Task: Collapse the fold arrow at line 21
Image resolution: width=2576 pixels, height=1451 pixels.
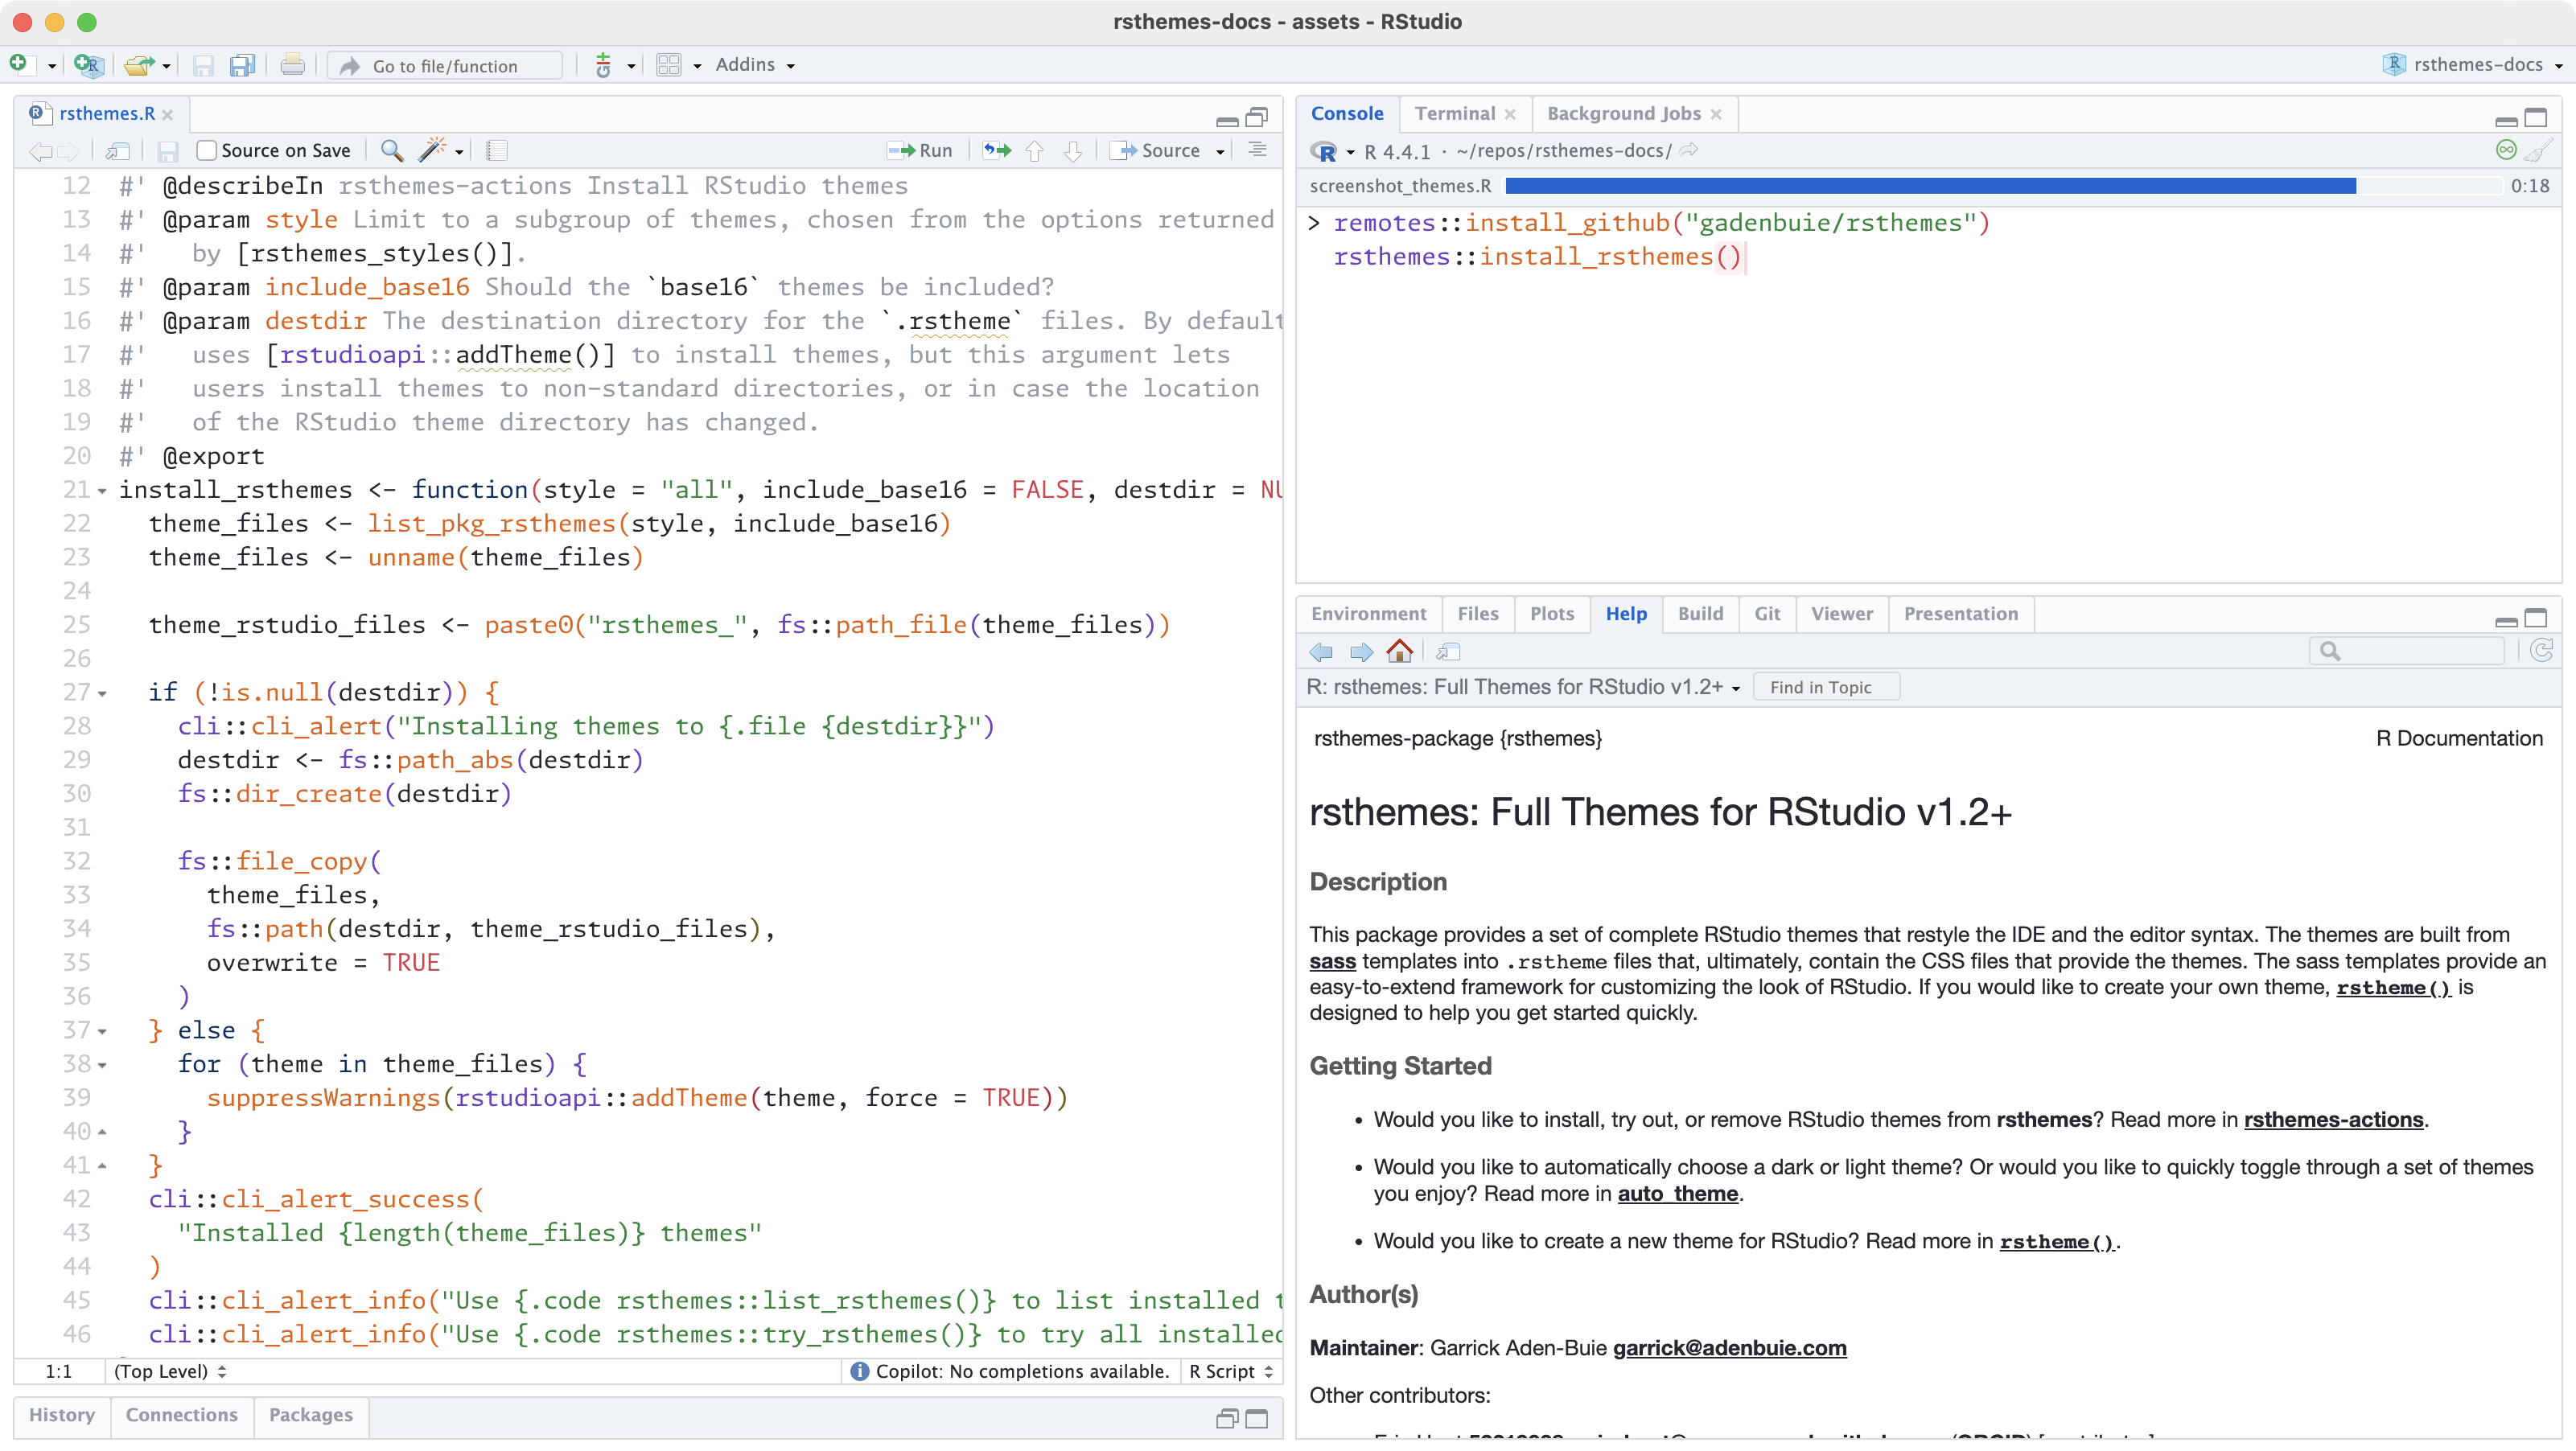Action: (102, 491)
